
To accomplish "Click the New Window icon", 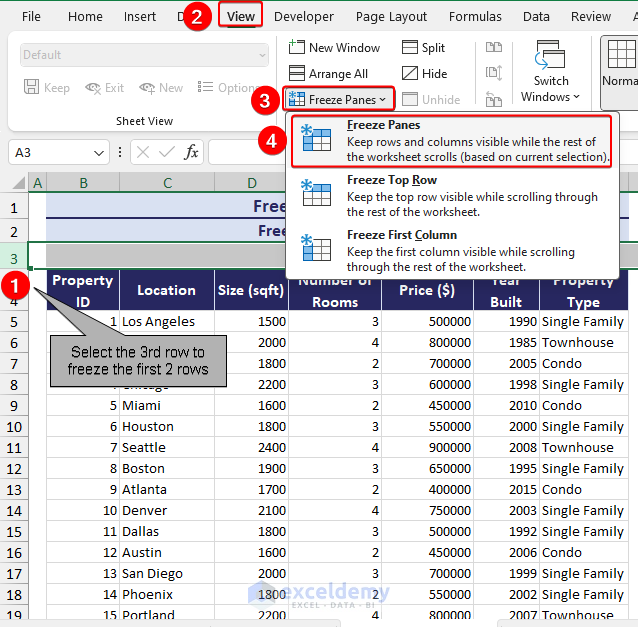I will pos(296,47).
